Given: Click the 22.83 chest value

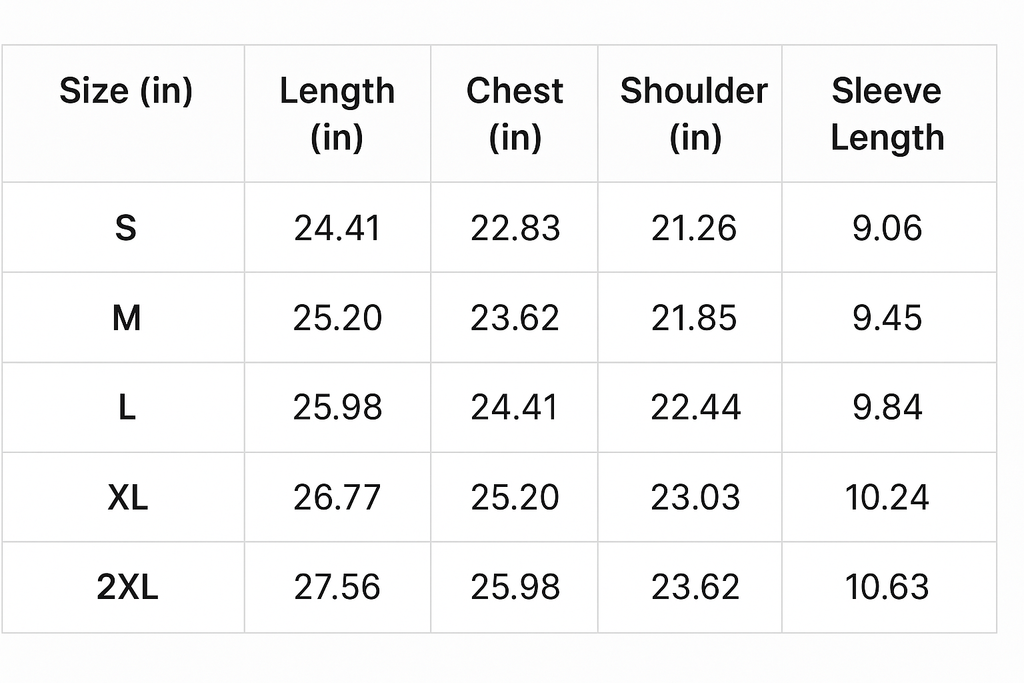Looking at the screenshot, I should pos(515,228).
